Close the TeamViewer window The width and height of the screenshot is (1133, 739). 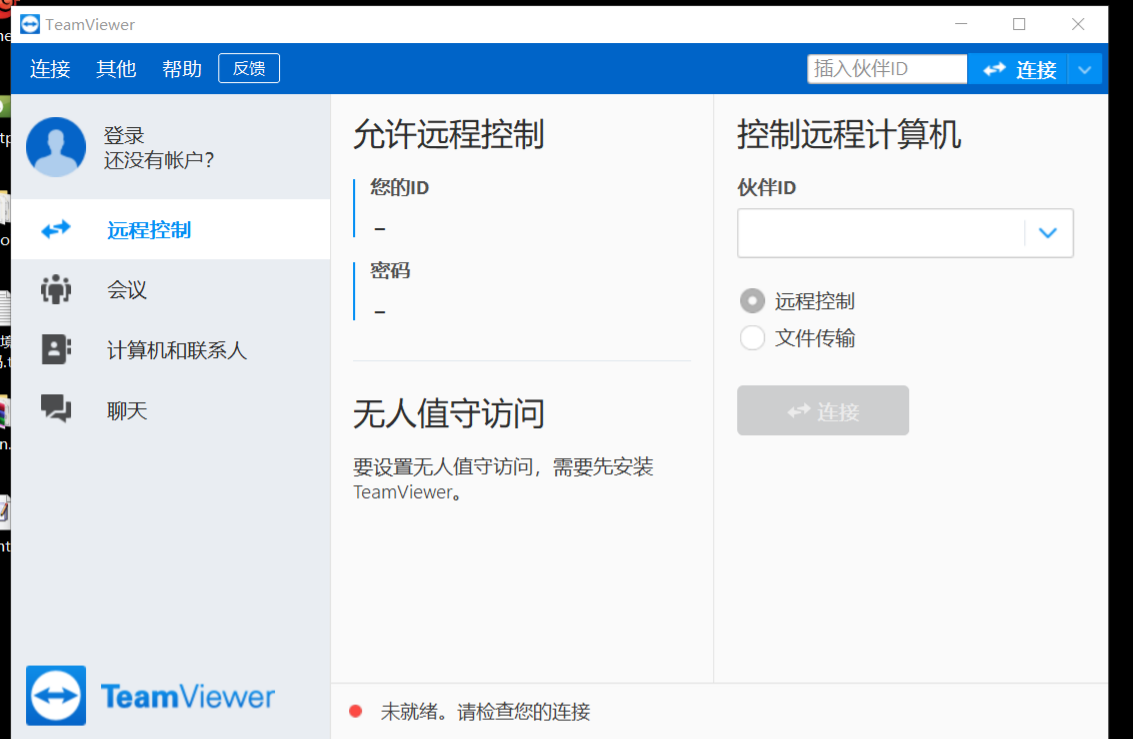click(x=1078, y=24)
